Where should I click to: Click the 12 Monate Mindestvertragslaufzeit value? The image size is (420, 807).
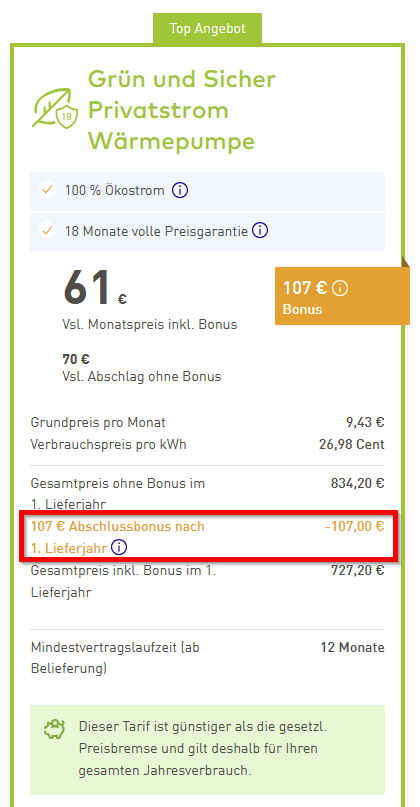click(x=353, y=647)
